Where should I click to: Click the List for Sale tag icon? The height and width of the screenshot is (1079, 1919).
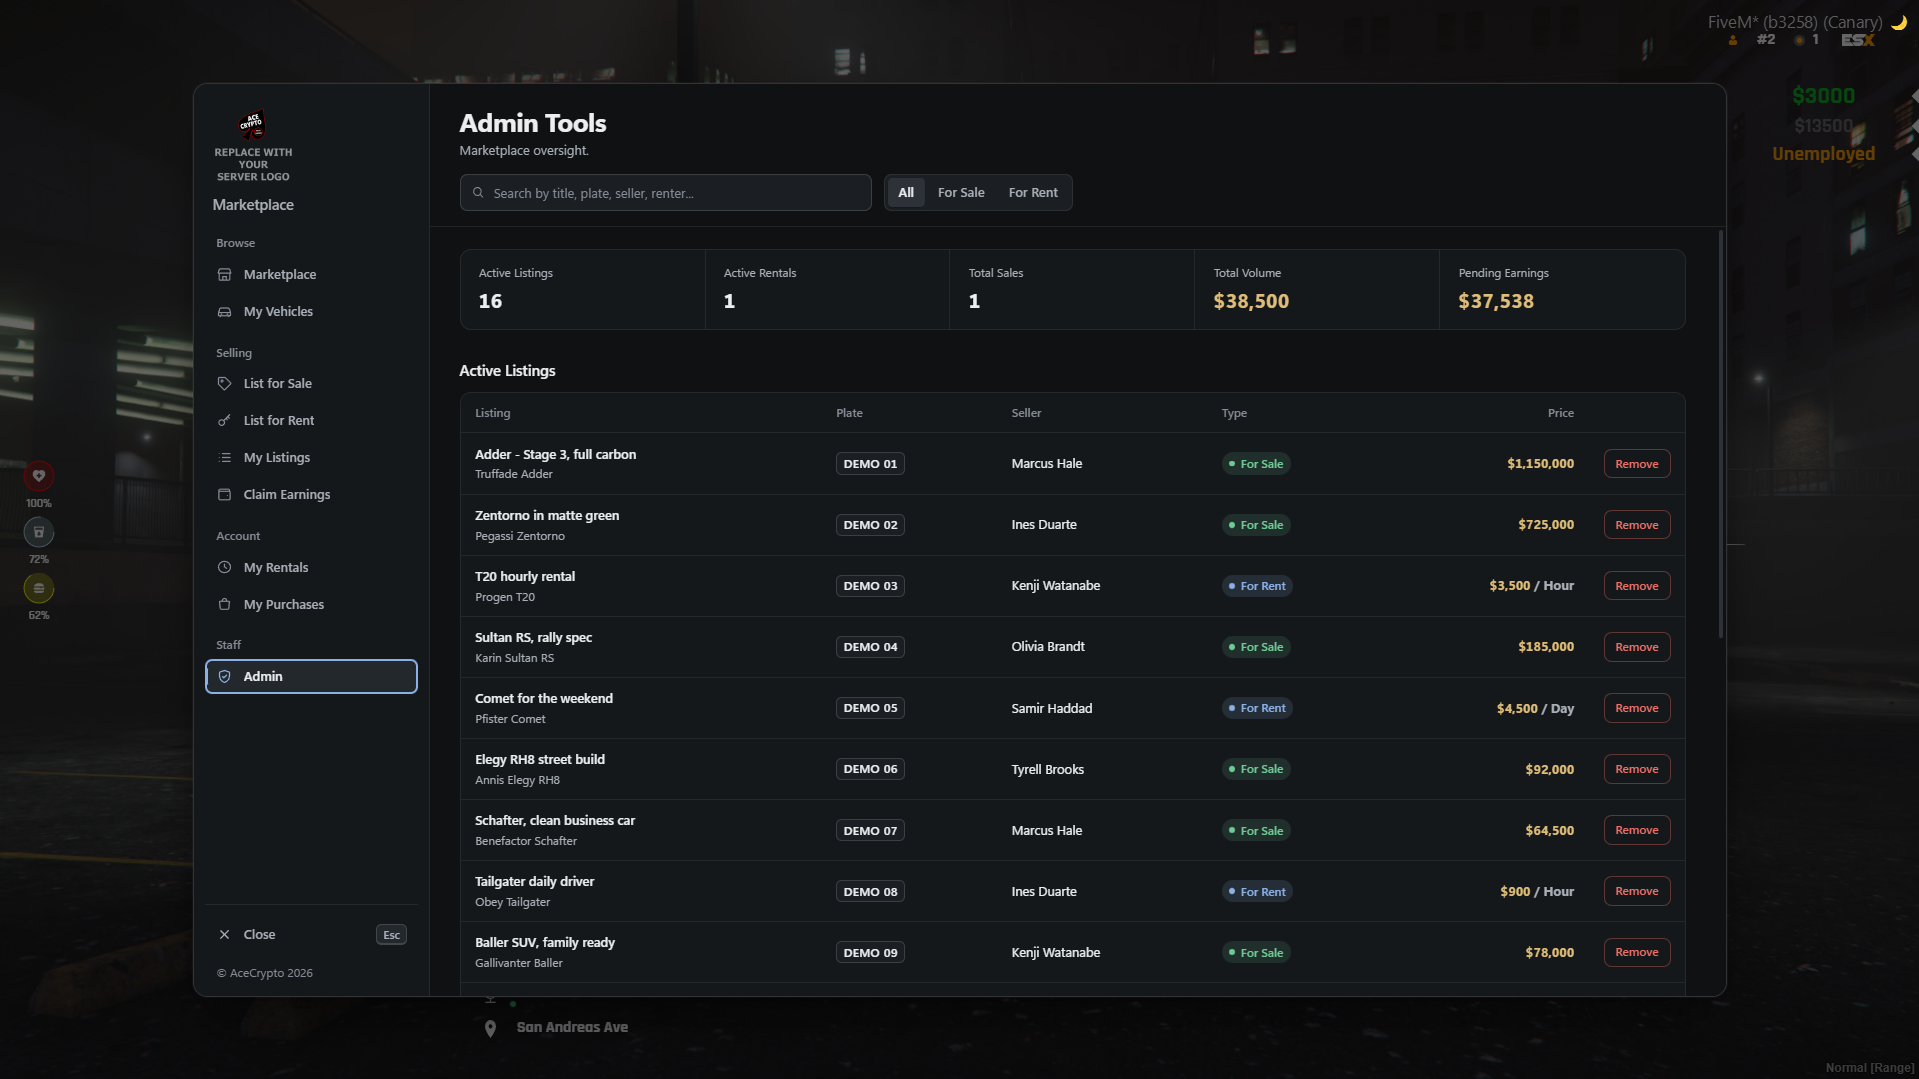click(224, 383)
